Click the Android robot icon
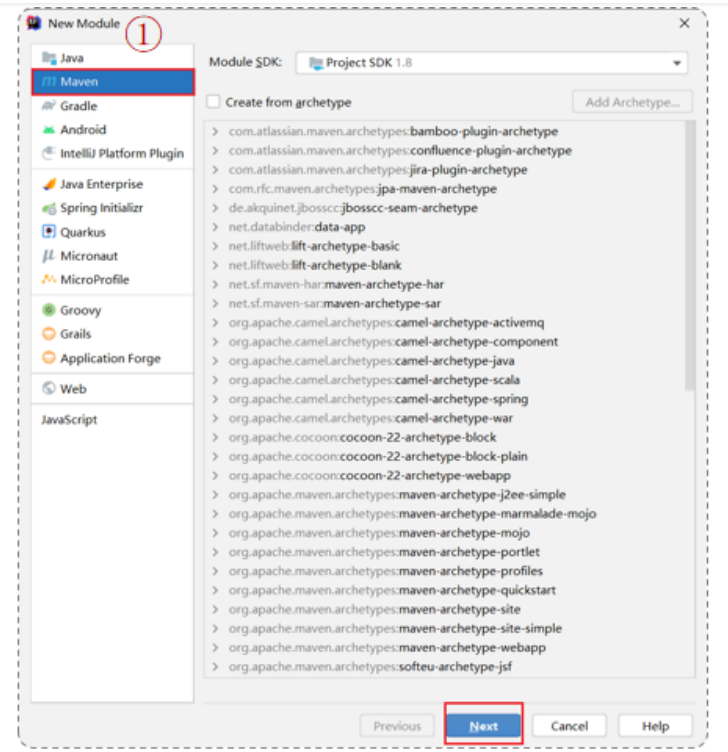 click(x=49, y=129)
